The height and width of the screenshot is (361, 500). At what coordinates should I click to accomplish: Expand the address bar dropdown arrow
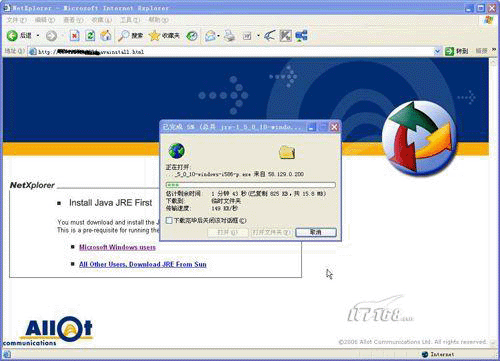pos(437,51)
